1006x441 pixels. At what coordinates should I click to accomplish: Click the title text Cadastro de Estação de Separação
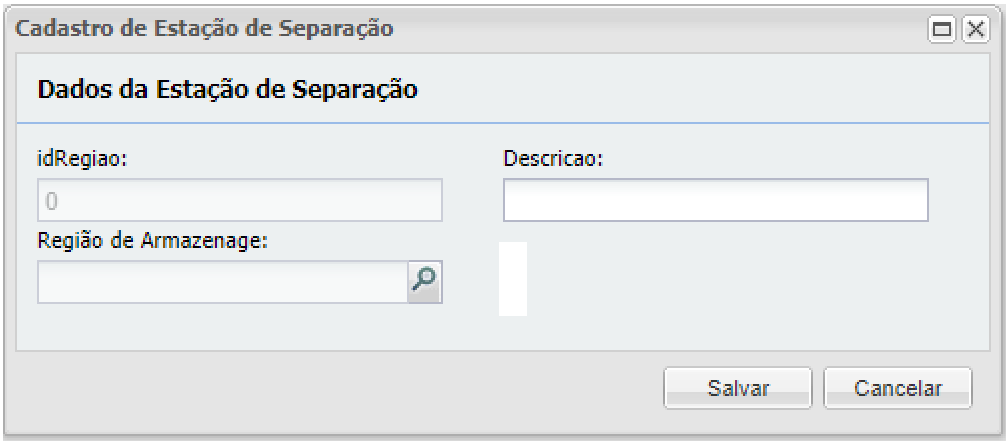[x=205, y=29]
